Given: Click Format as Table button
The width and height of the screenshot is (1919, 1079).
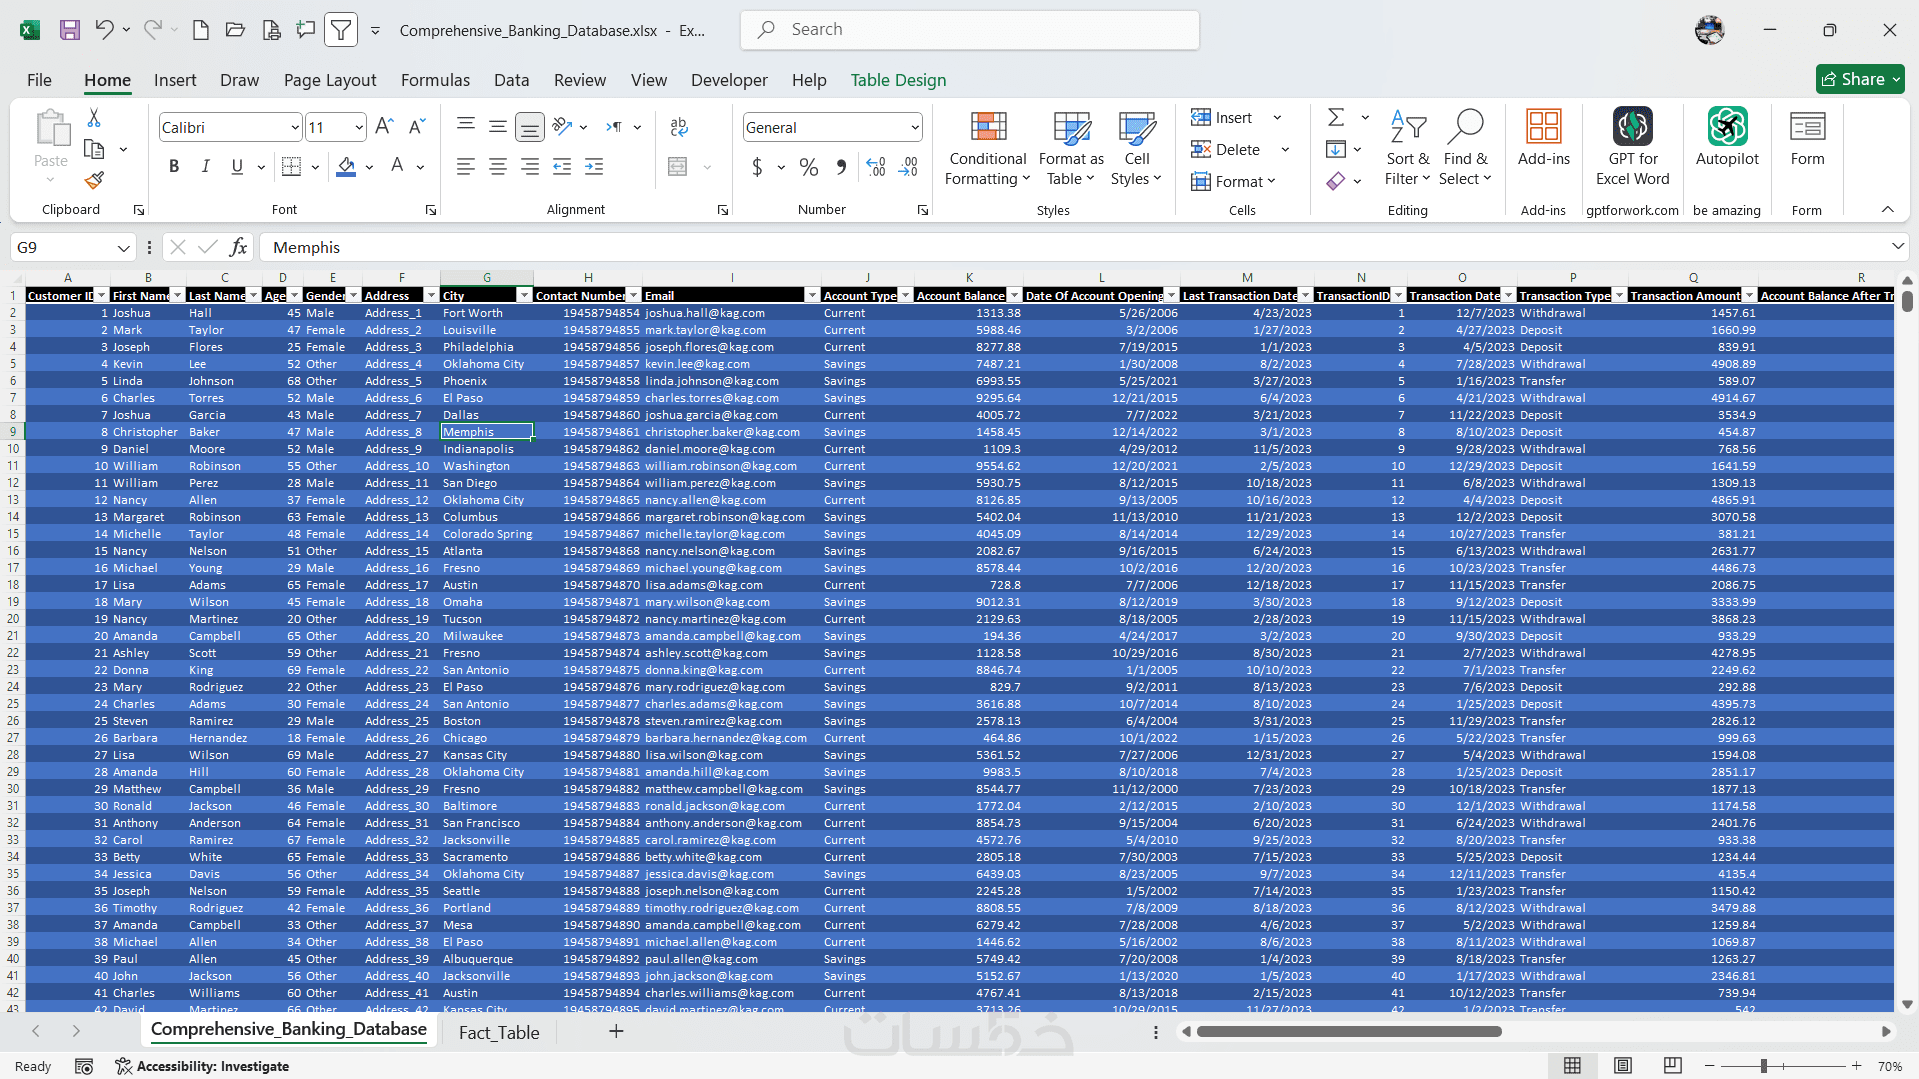Looking at the screenshot, I should click(x=1071, y=148).
